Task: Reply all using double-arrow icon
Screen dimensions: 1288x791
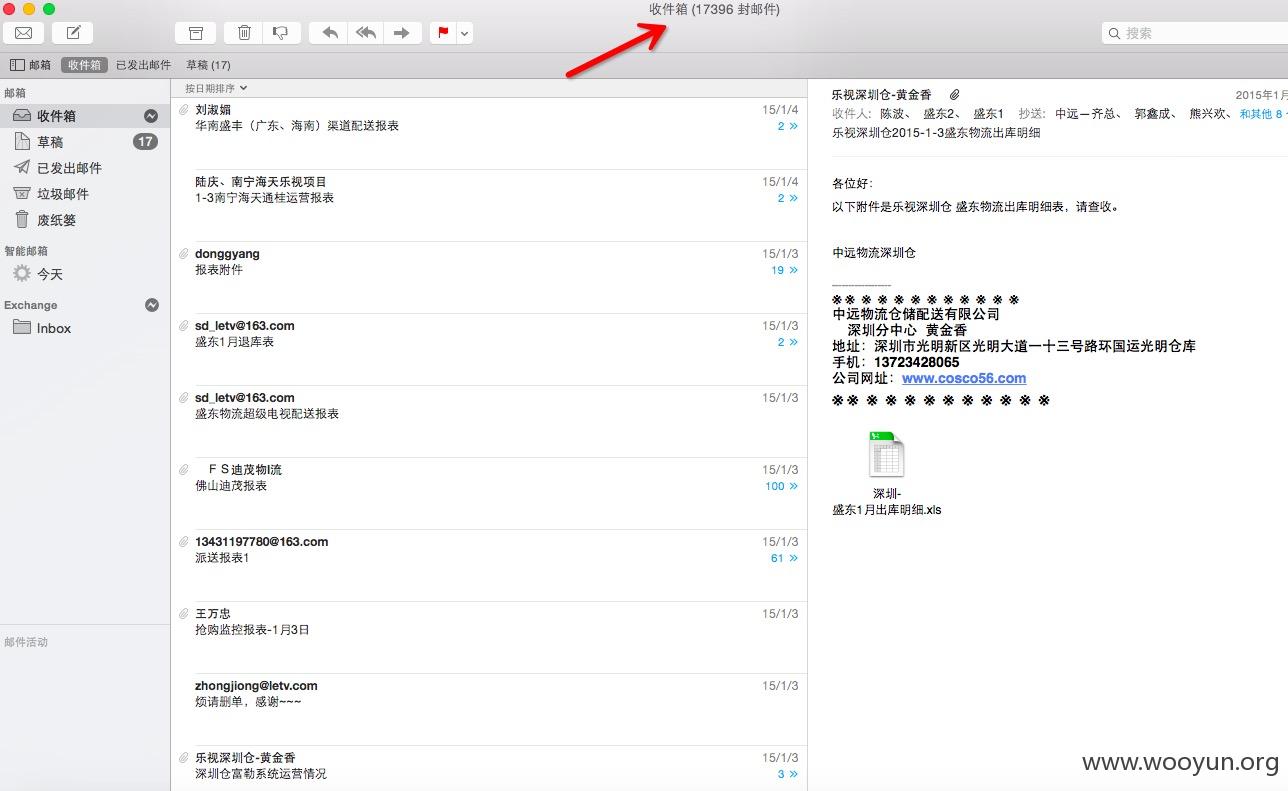Action: coord(366,33)
